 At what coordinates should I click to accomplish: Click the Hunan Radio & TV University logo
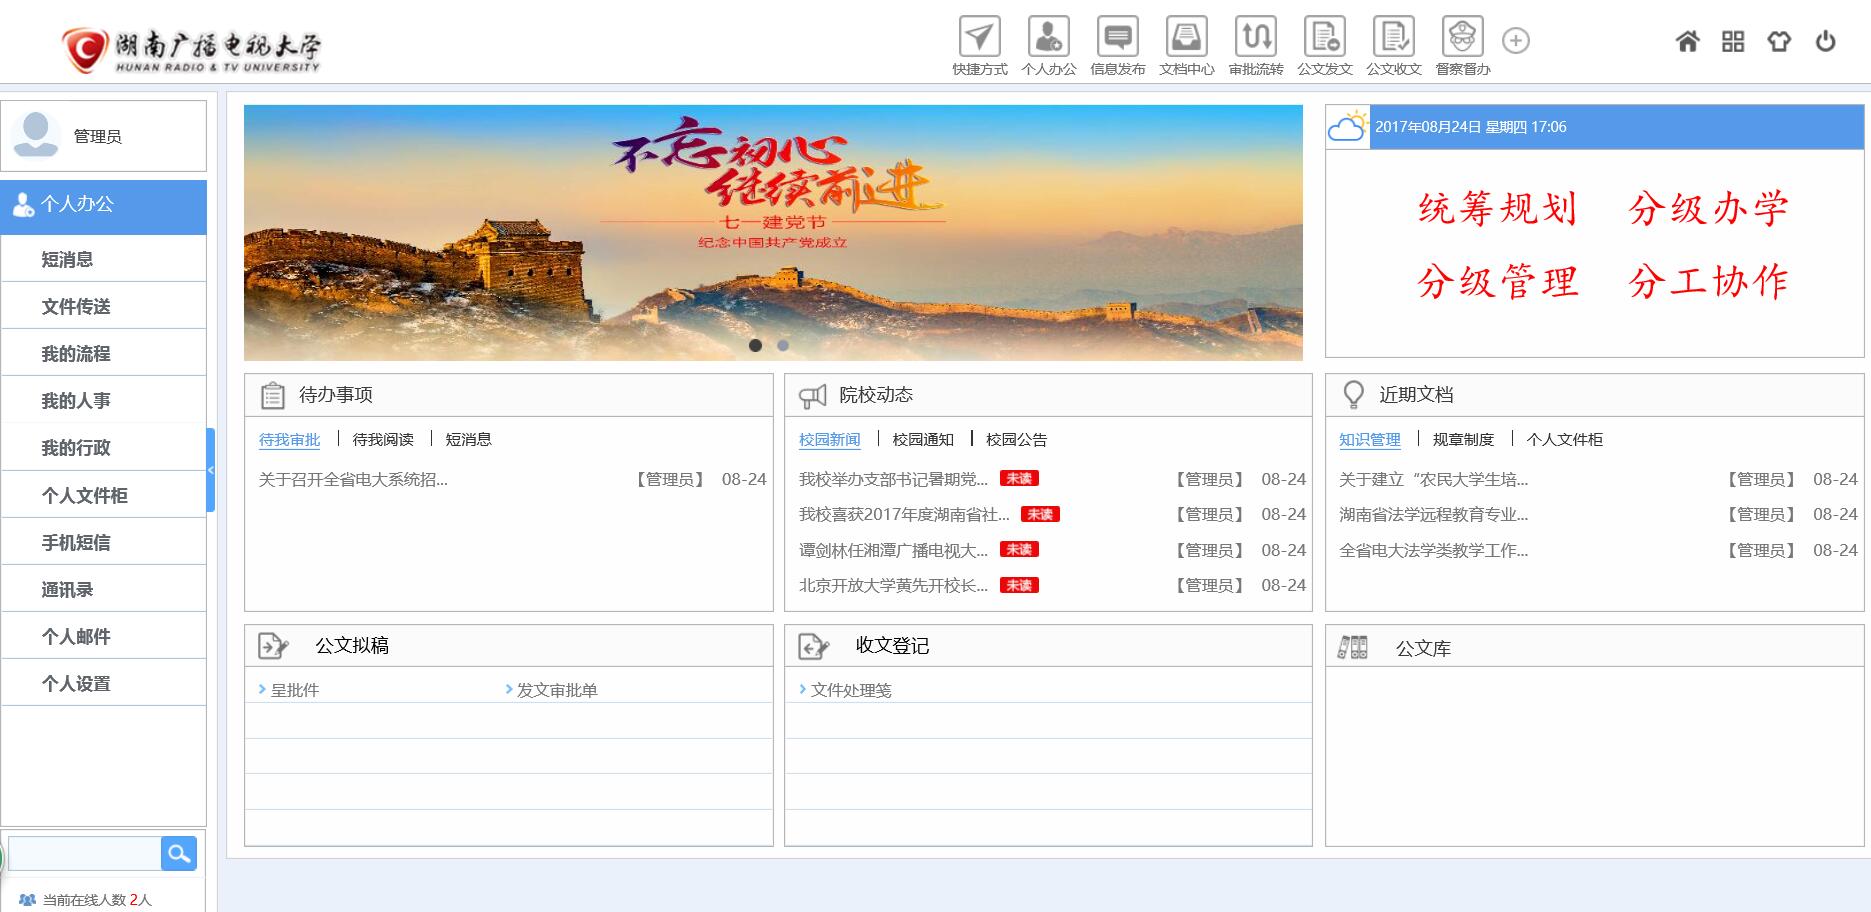[191, 48]
